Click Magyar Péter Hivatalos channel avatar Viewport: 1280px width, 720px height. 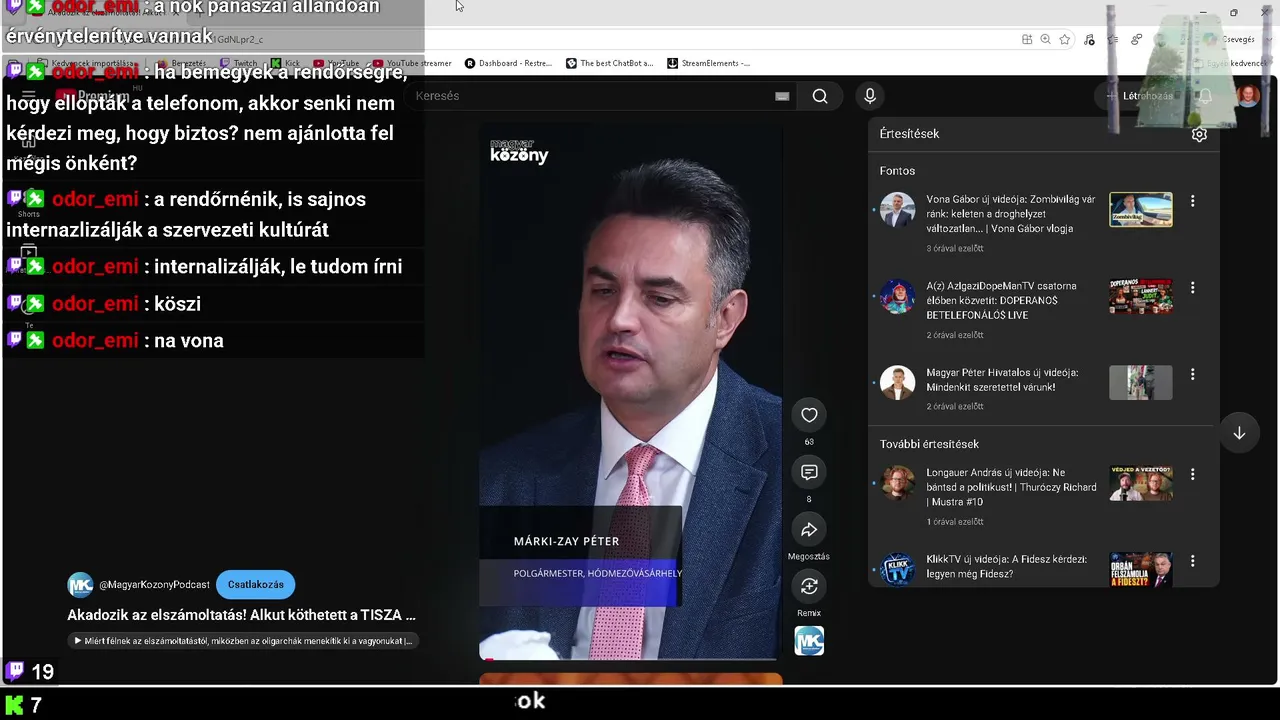(897, 383)
